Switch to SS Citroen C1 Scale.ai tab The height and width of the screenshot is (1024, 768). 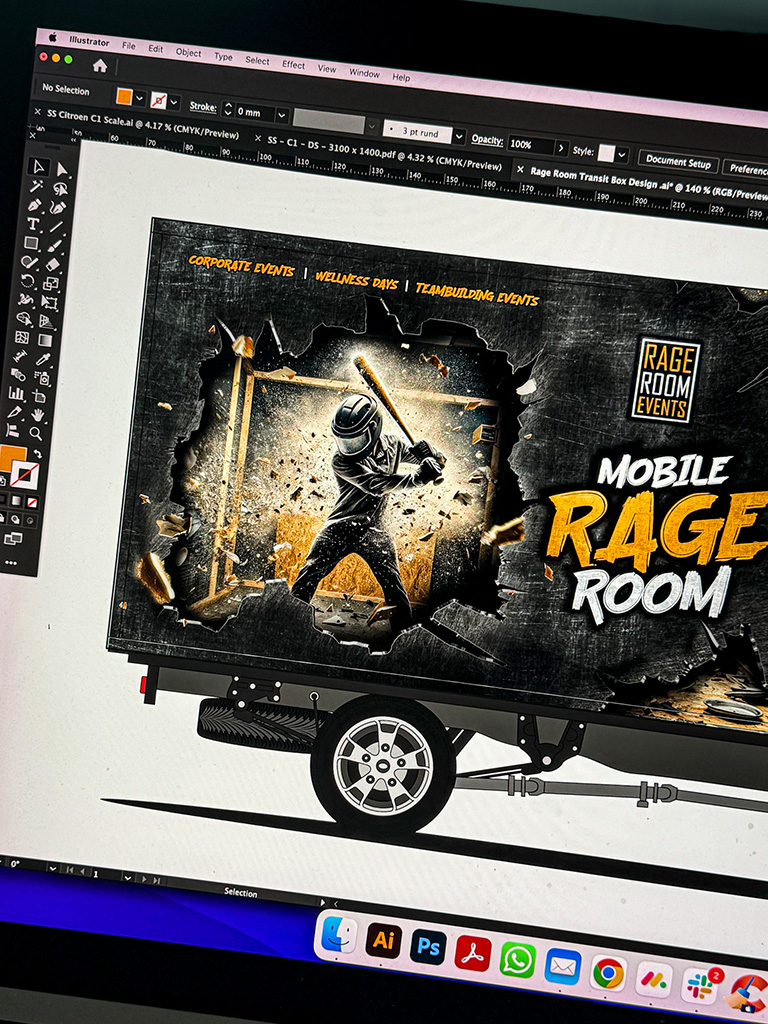click(x=142, y=123)
